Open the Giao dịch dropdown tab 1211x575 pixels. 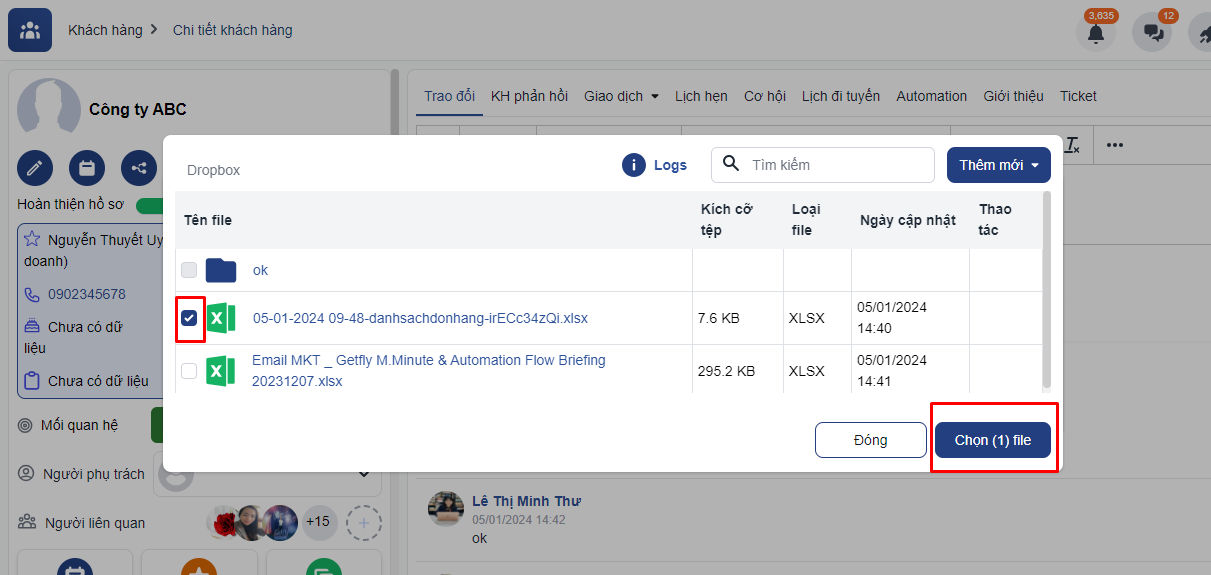[621, 96]
